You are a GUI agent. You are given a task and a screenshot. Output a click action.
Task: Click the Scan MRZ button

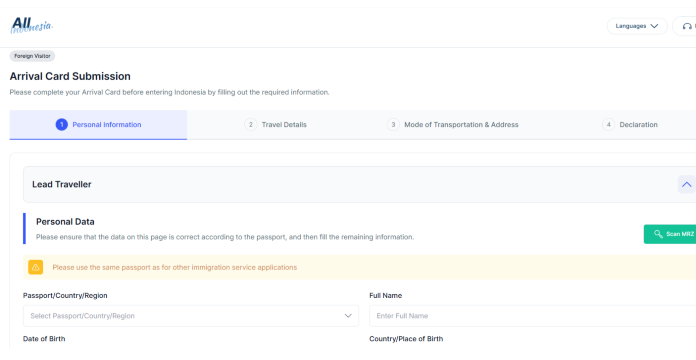click(x=670, y=234)
